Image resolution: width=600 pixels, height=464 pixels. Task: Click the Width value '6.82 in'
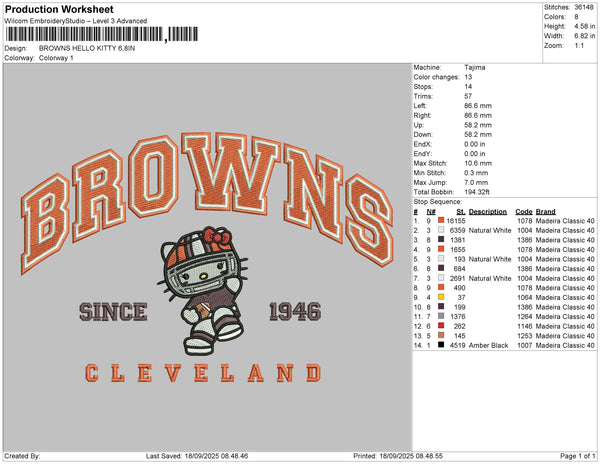point(584,36)
